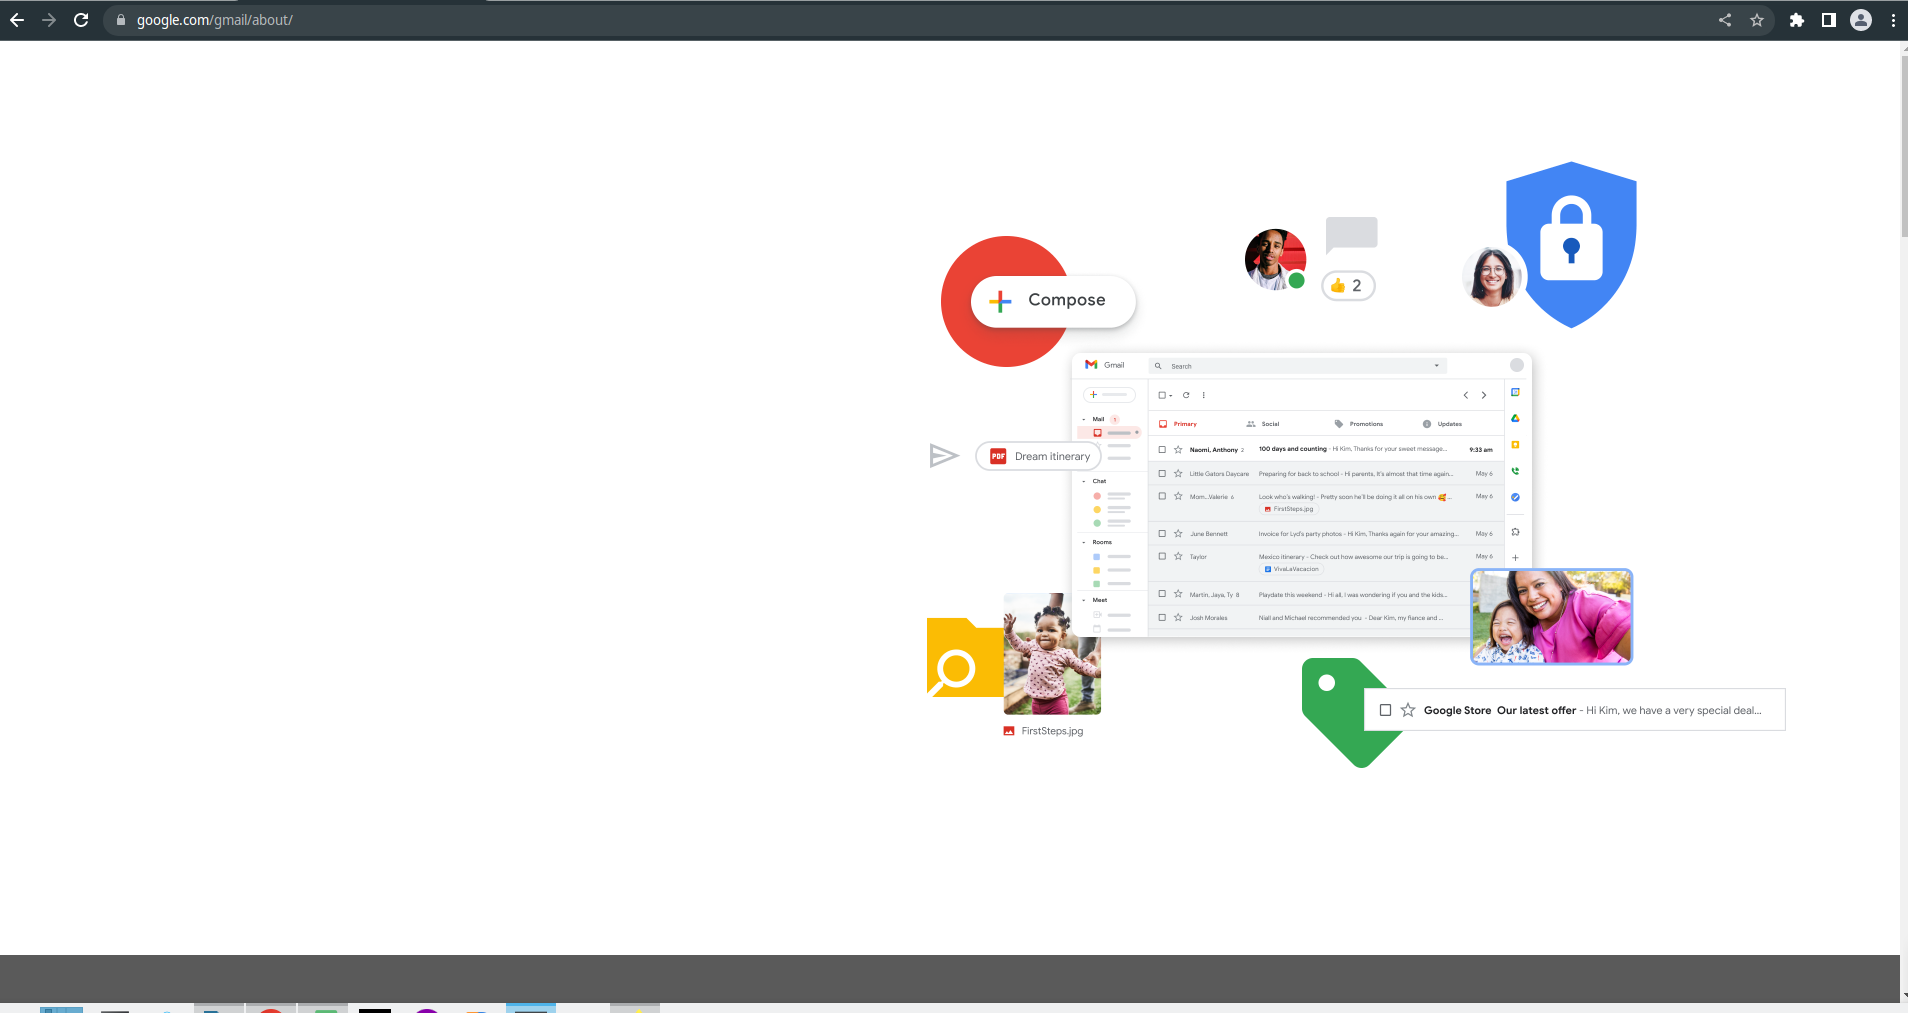The height and width of the screenshot is (1013, 1908).
Task: Click the page vertical scrollbar thumb
Action: (1904, 147)
